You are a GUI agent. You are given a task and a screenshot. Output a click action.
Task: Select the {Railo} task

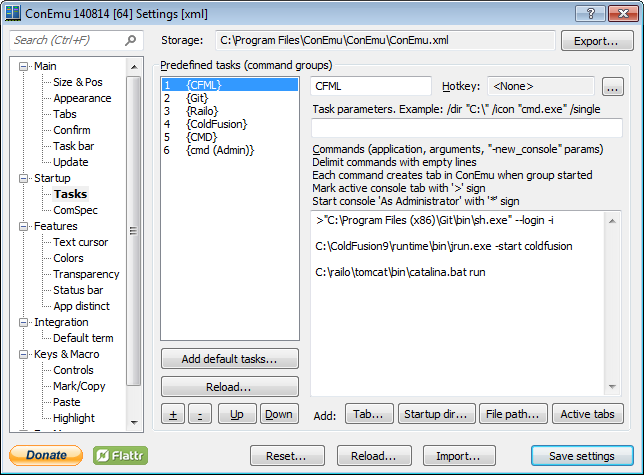pos(230,111)
